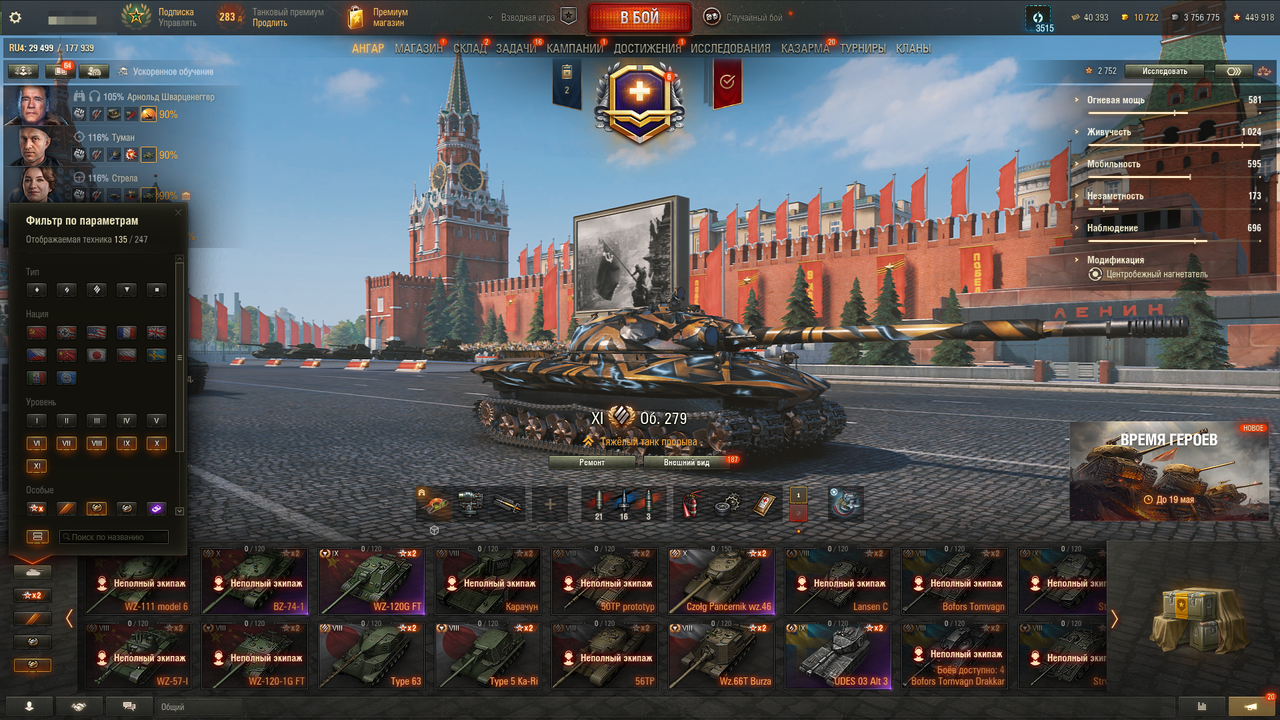Screen dimensions: 1280x720
Task: Show next tanks with carousel right arrow
Action: (1114, 619)
